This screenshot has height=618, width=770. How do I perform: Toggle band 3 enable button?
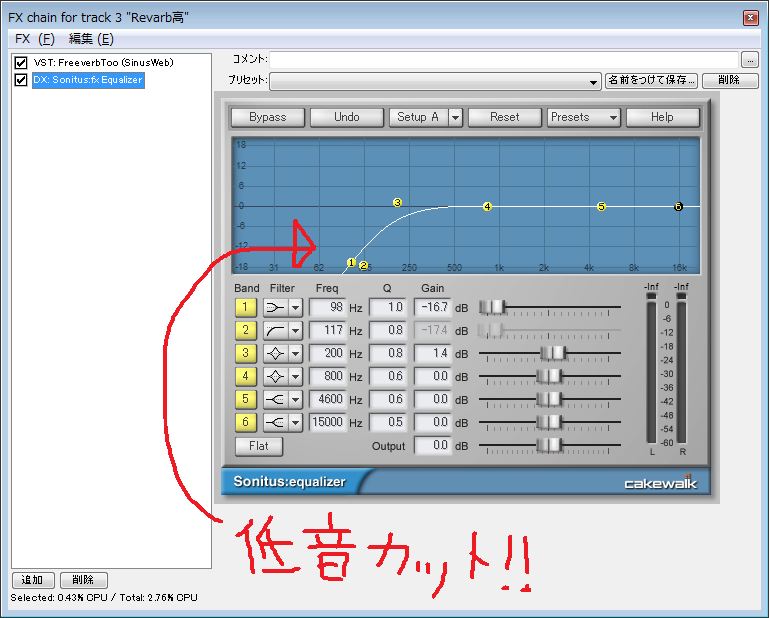(x=246, y=354)
